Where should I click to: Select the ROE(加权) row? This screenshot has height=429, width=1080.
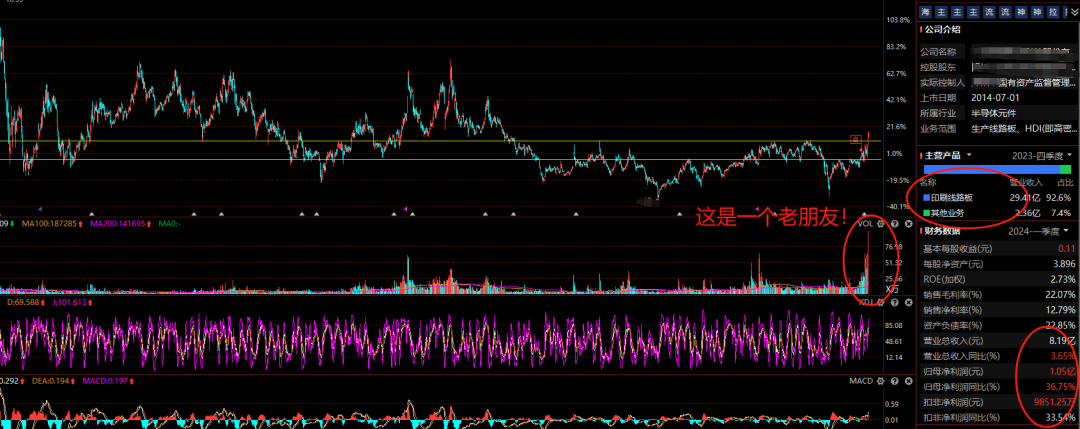point(998,279)
